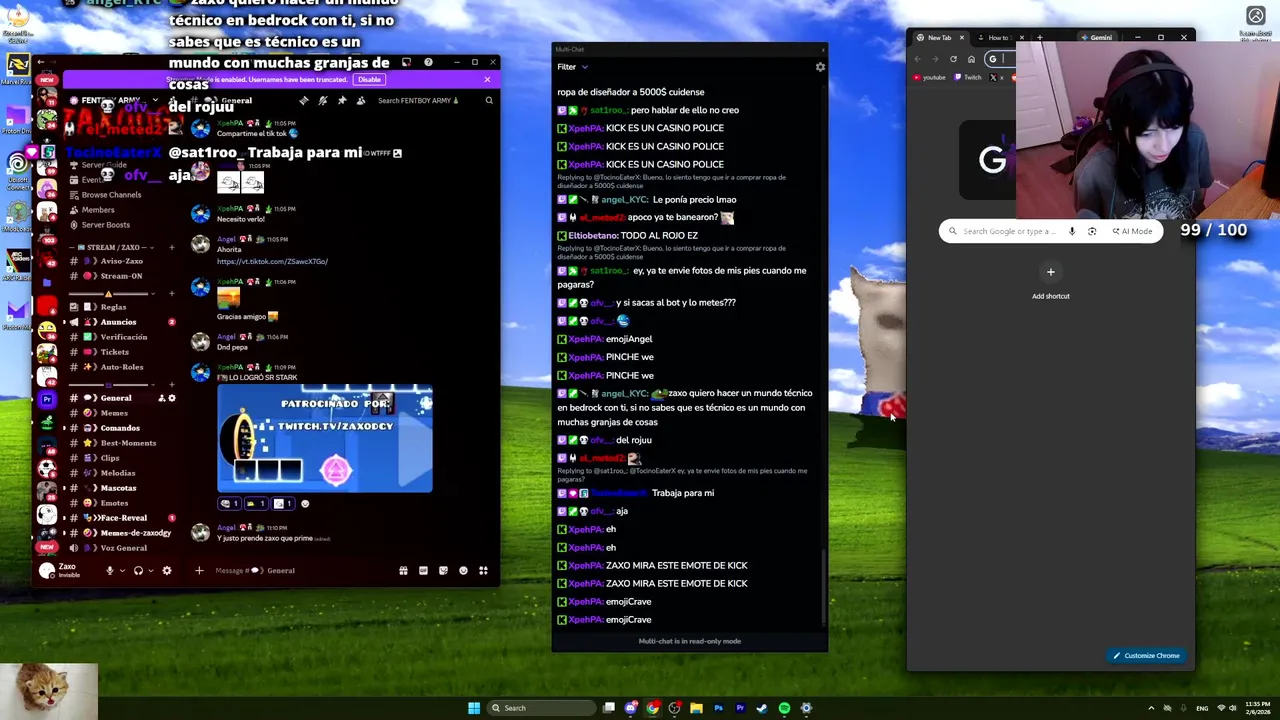
Task: Click AI Mode button in Google search
Action: point(1132,231)
